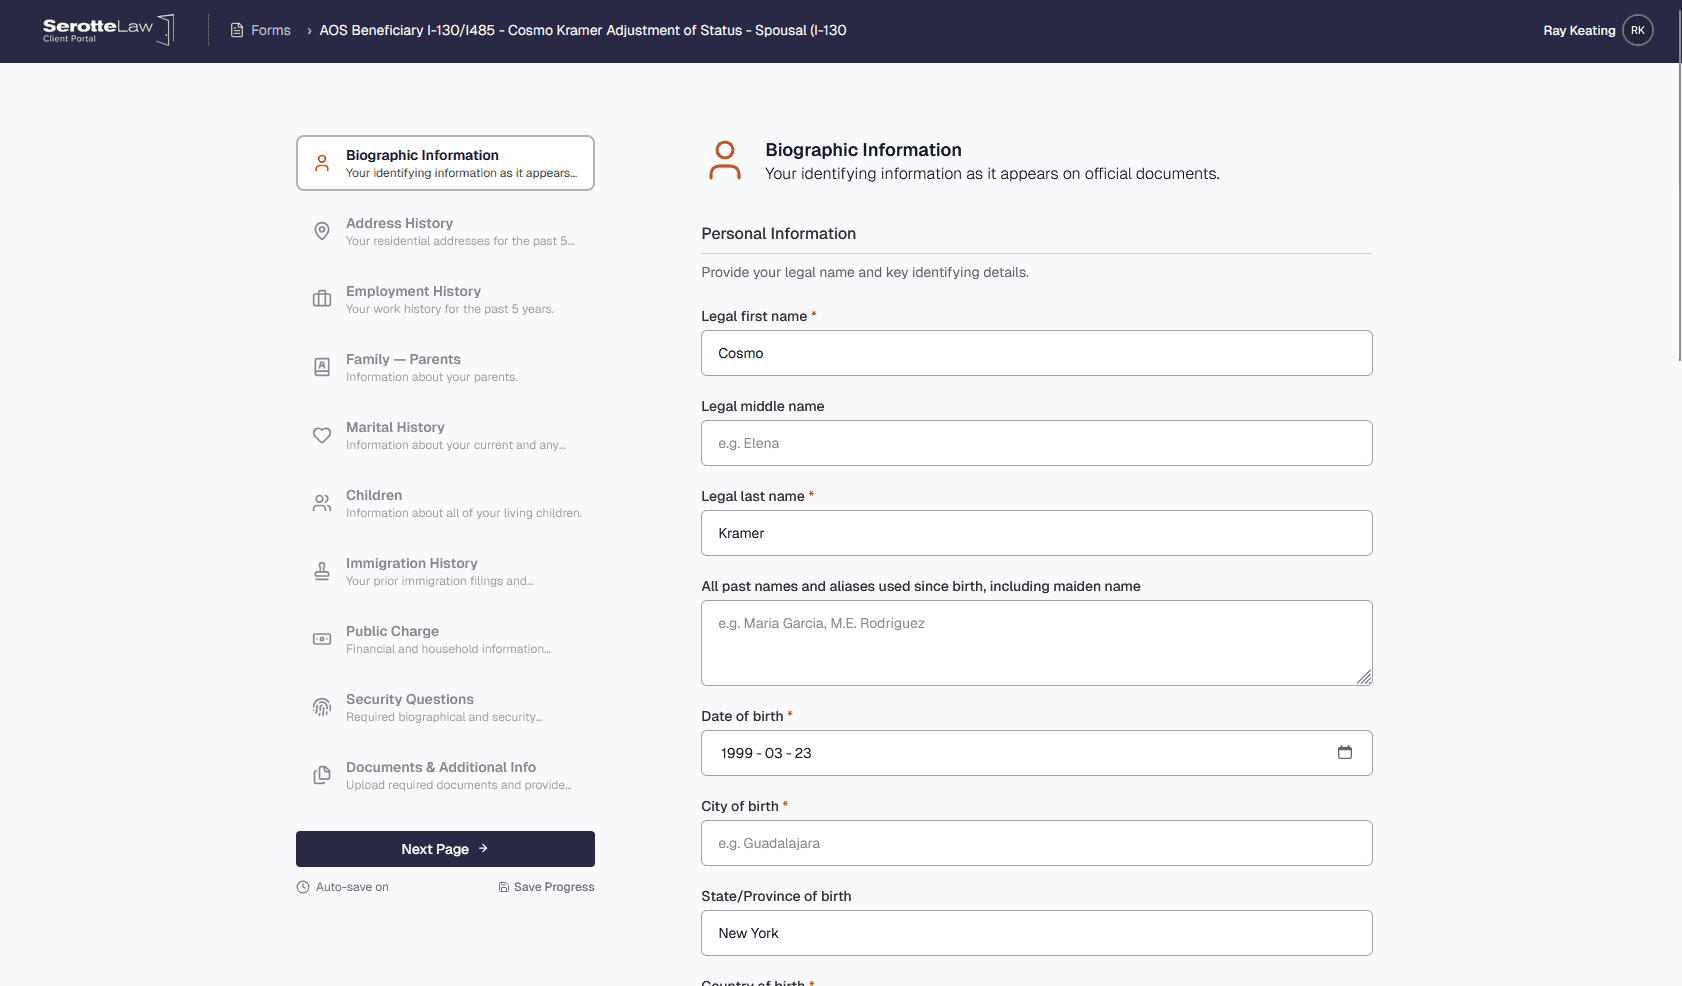Open the Biographic Information section
Screen dimensions: 1682x986
tap(445, 163)
